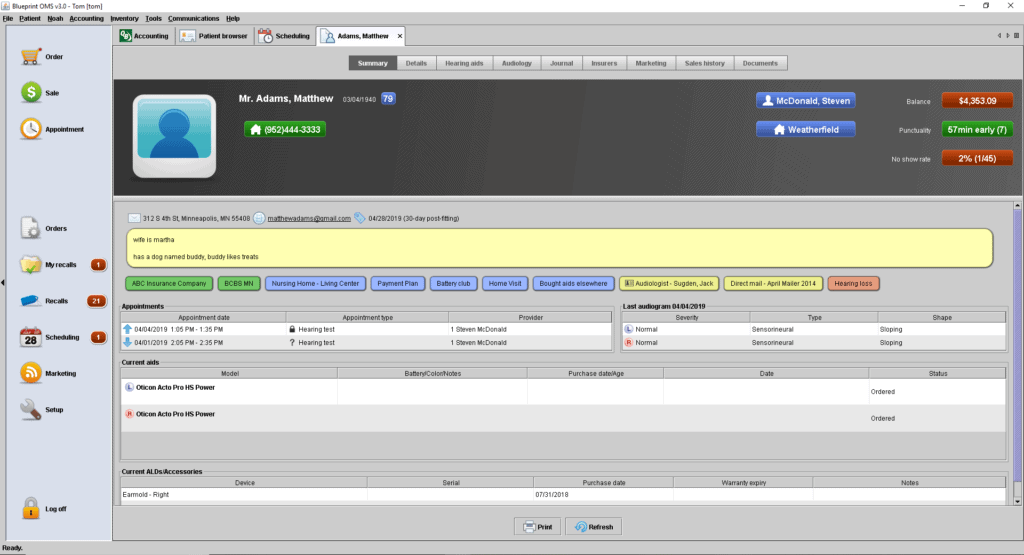This screenshot has height=555, width=1024.
Task: Open the Tab list dropdown arrow
Action: (1016, 37)
